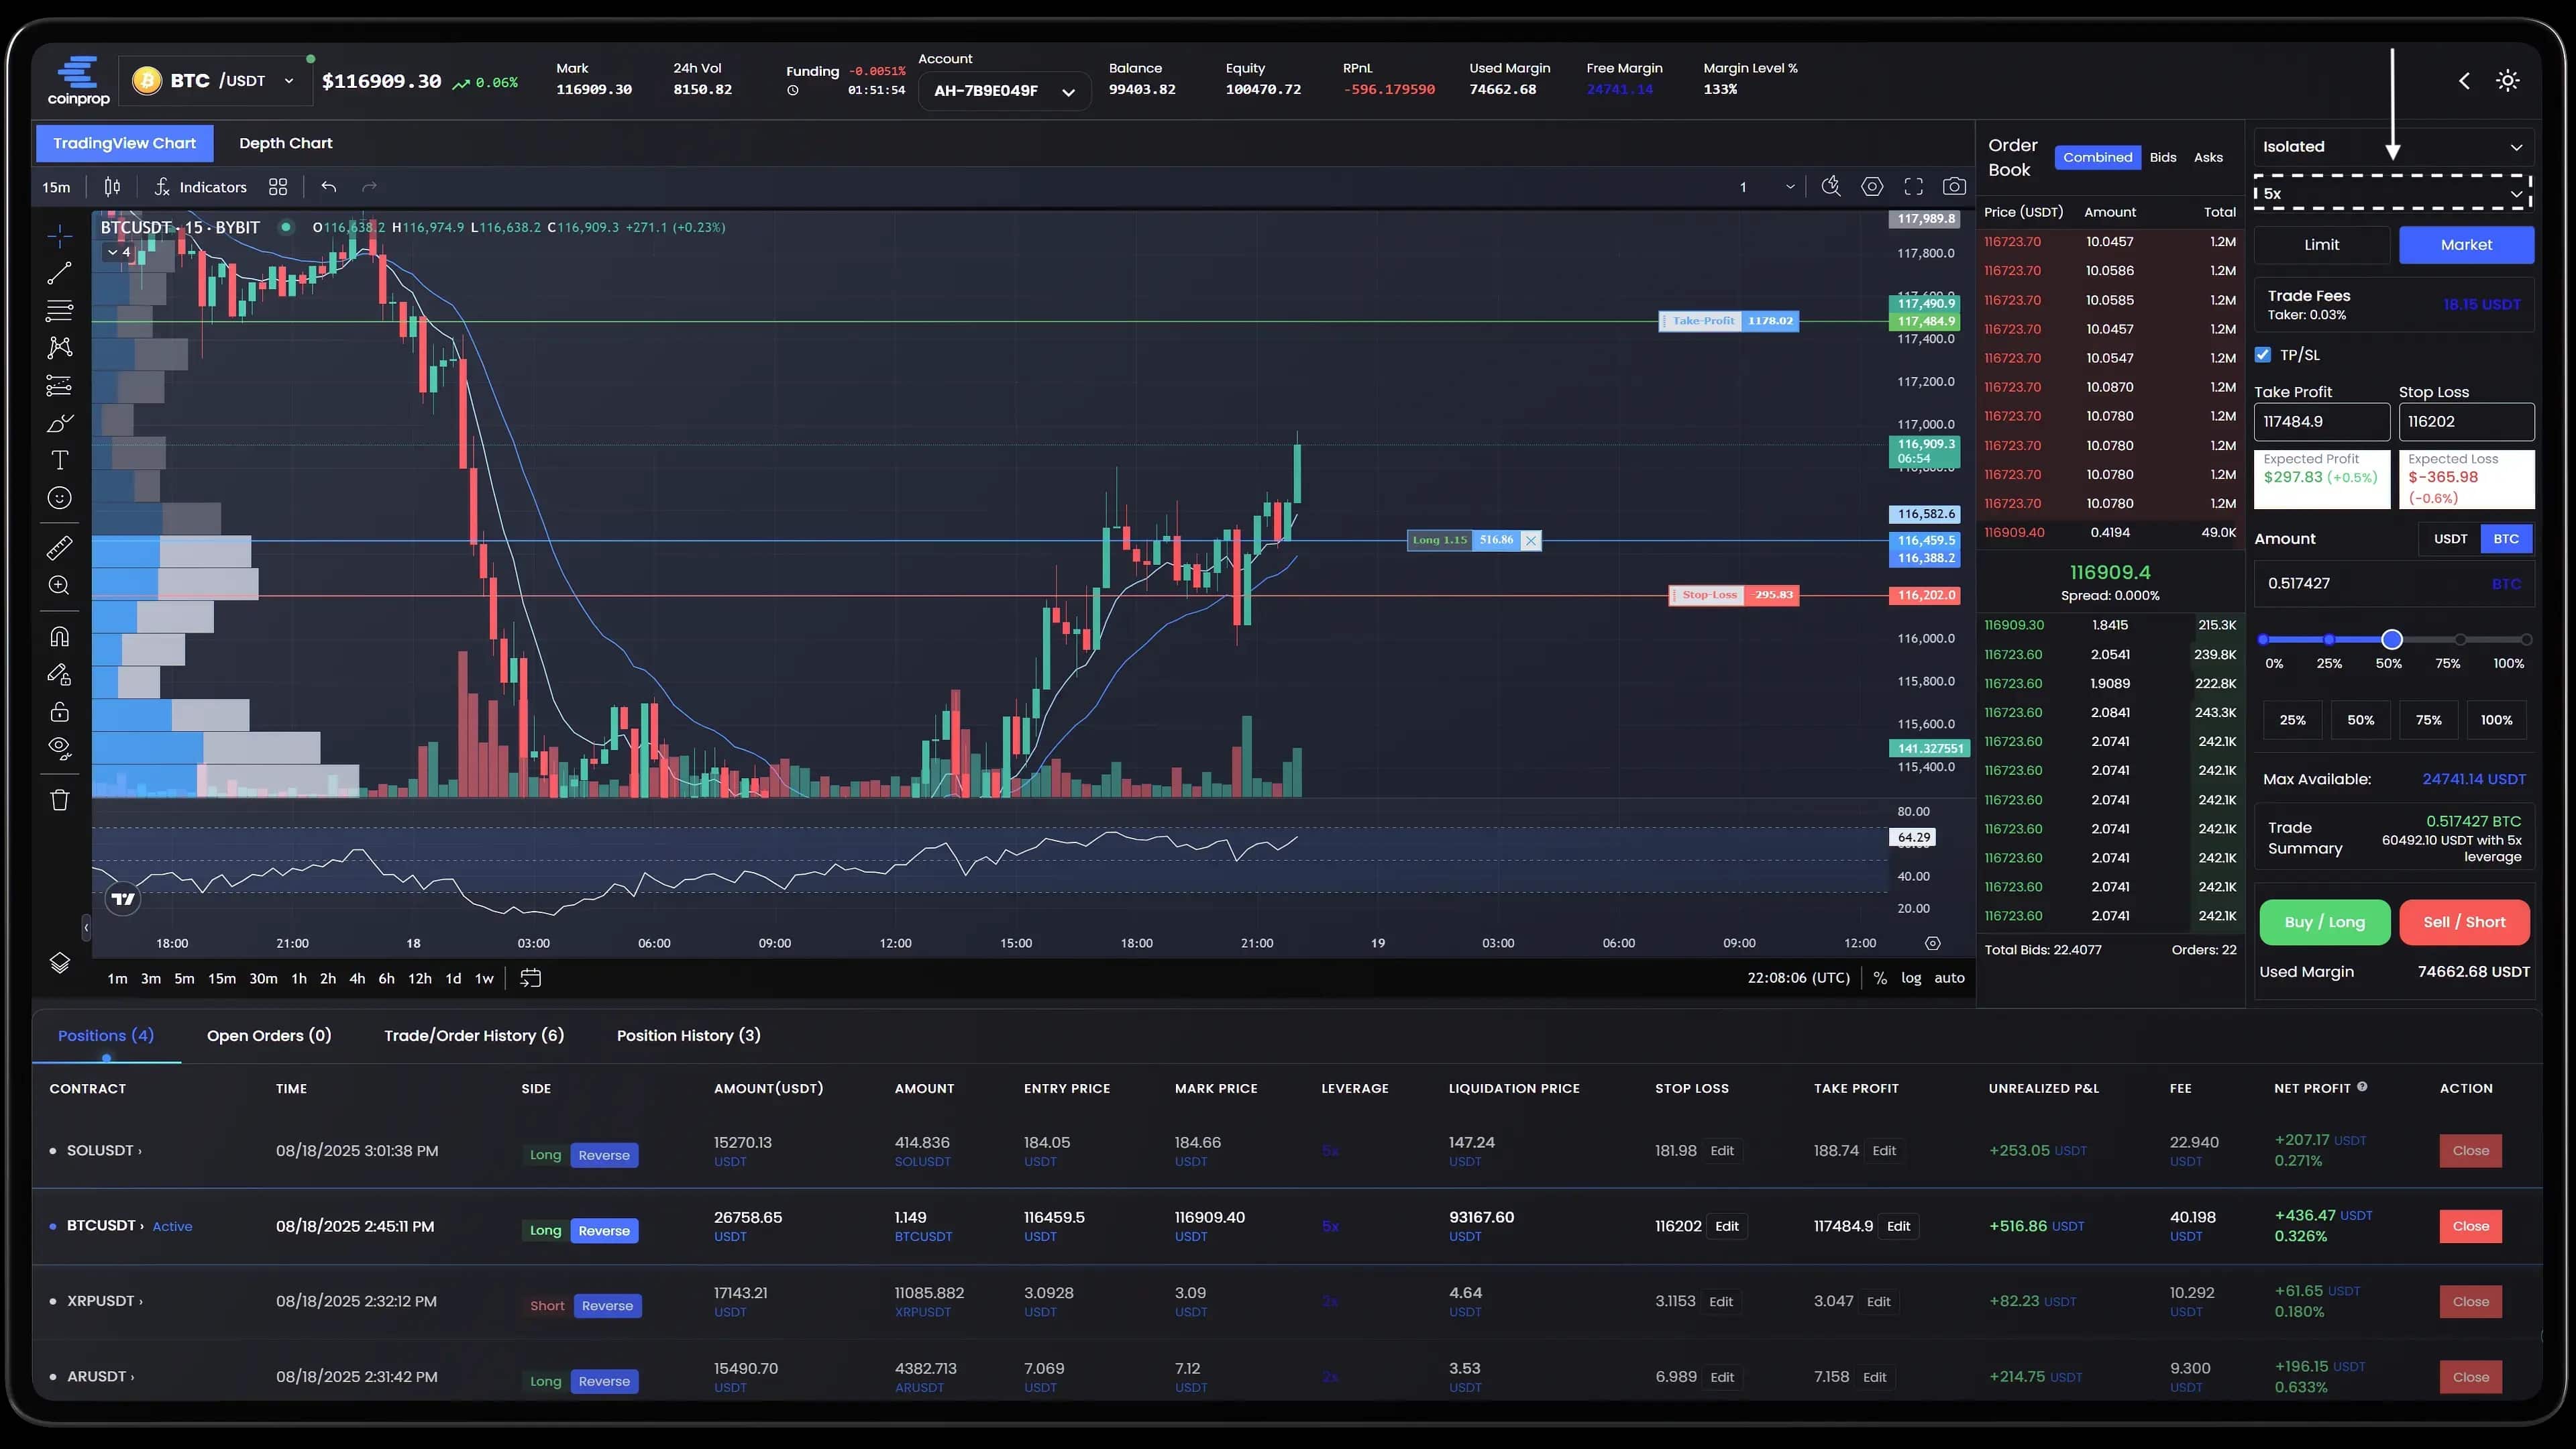Click the magnet mode icon

click(x=59, y=637)
